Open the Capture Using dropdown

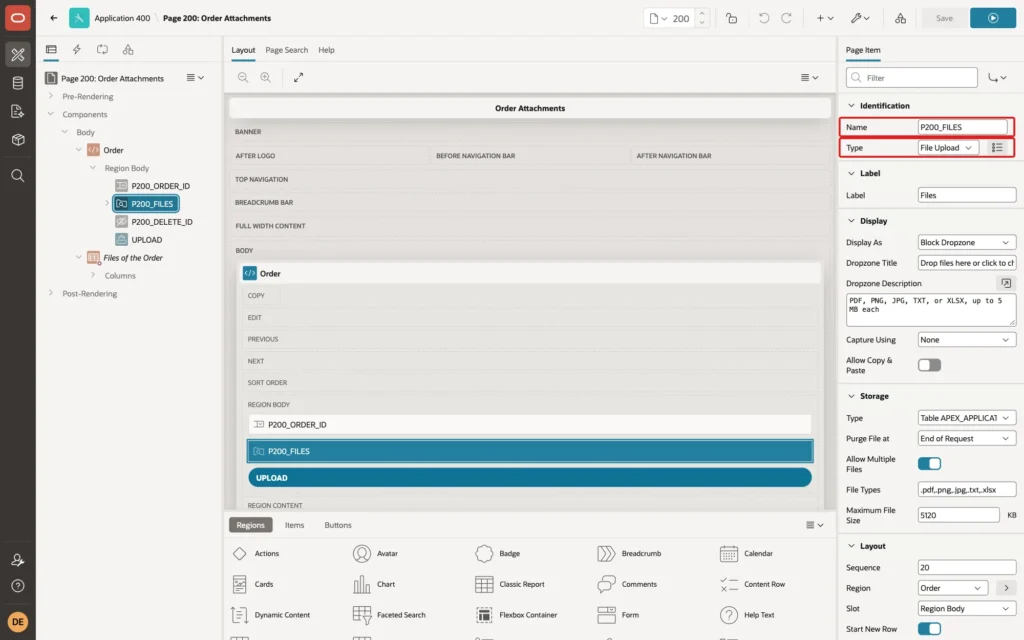point(967,340)
